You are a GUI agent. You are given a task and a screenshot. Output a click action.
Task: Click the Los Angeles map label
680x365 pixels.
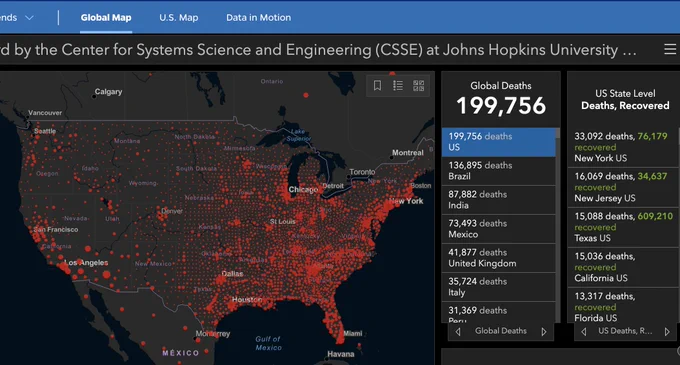tap(86, 263)
